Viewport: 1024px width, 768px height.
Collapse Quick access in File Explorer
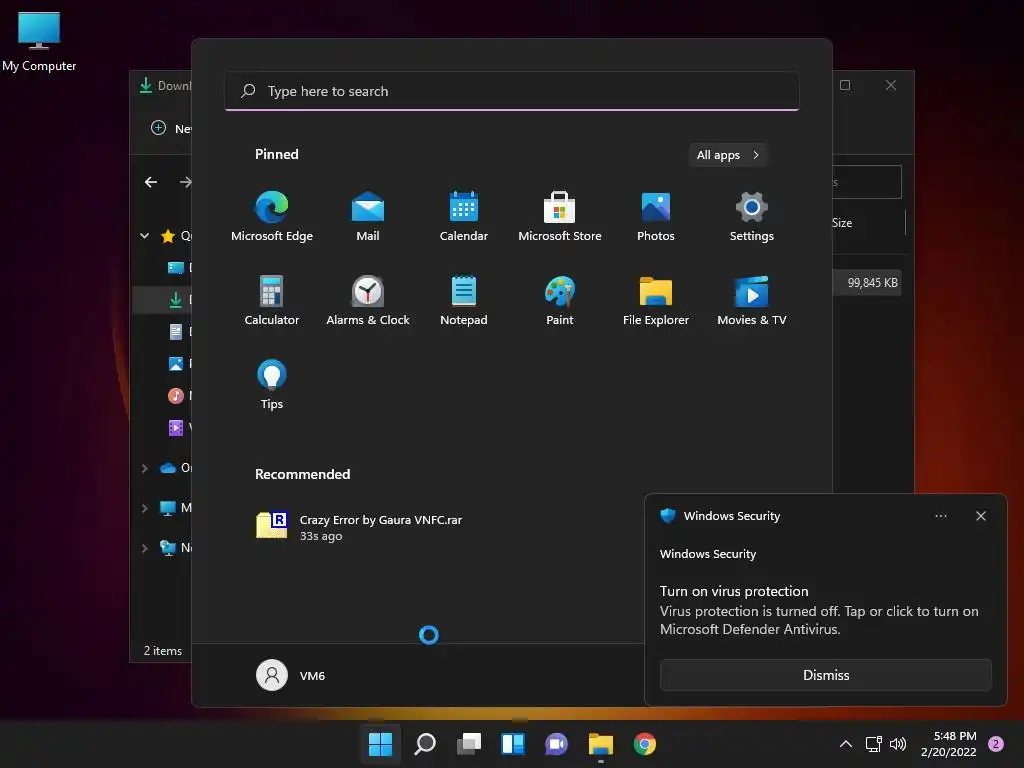(144, 236)
